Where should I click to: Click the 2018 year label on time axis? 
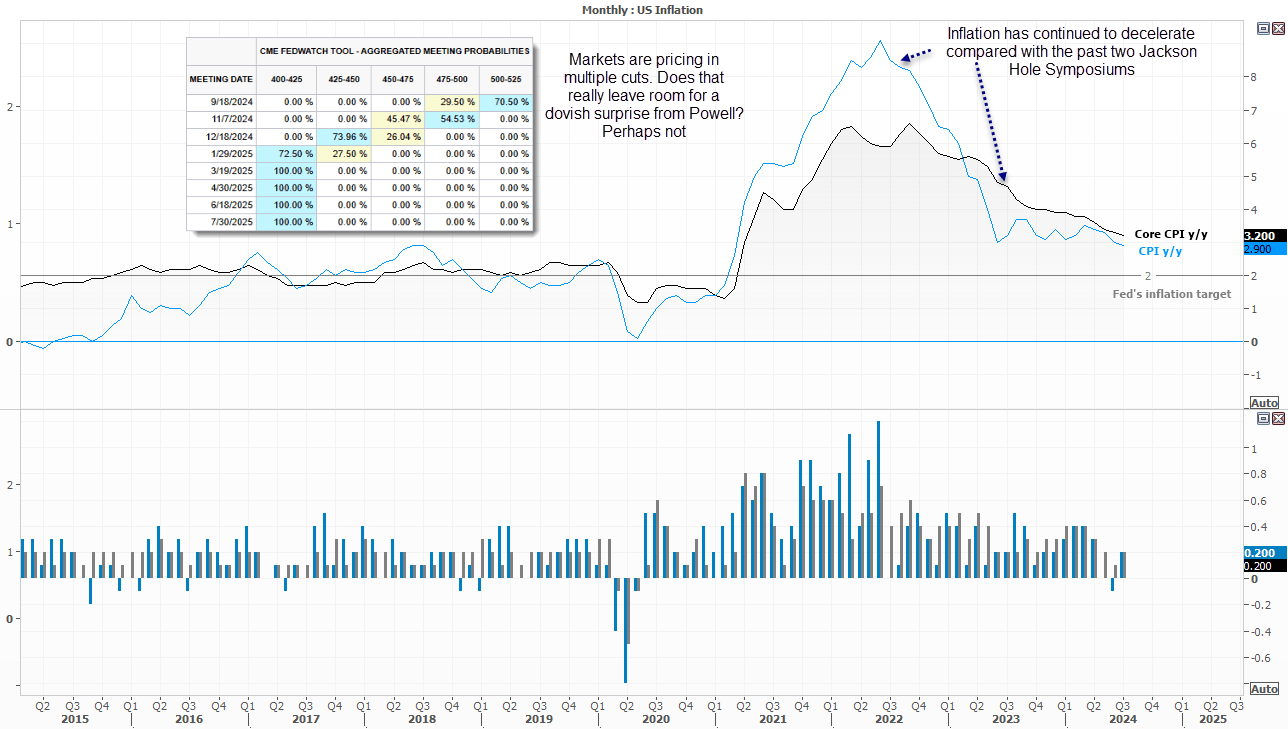point(422,718)
